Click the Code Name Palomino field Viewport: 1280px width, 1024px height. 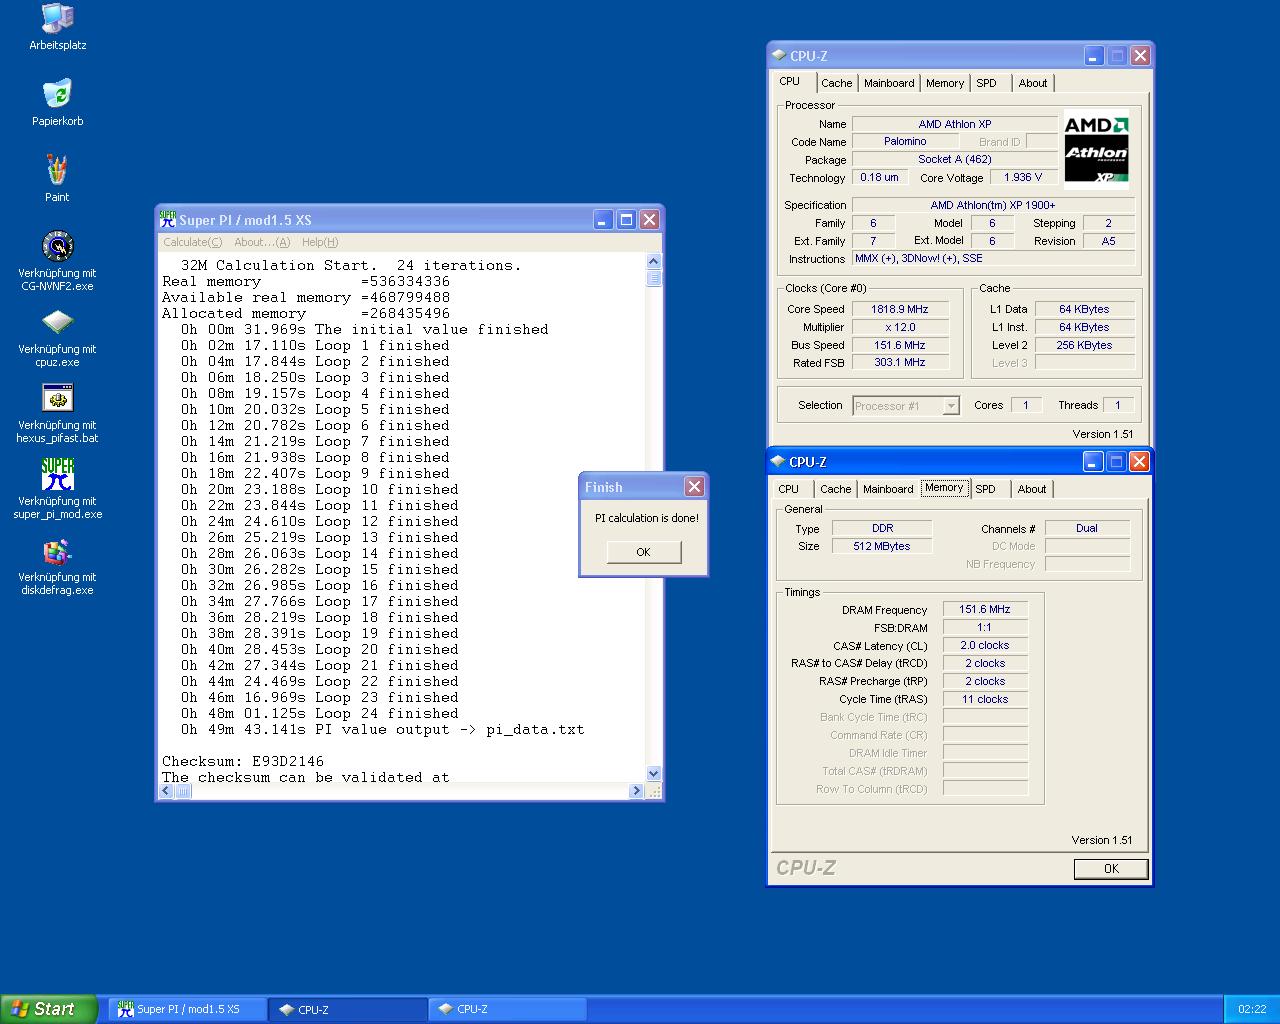(x=905, y=141)
